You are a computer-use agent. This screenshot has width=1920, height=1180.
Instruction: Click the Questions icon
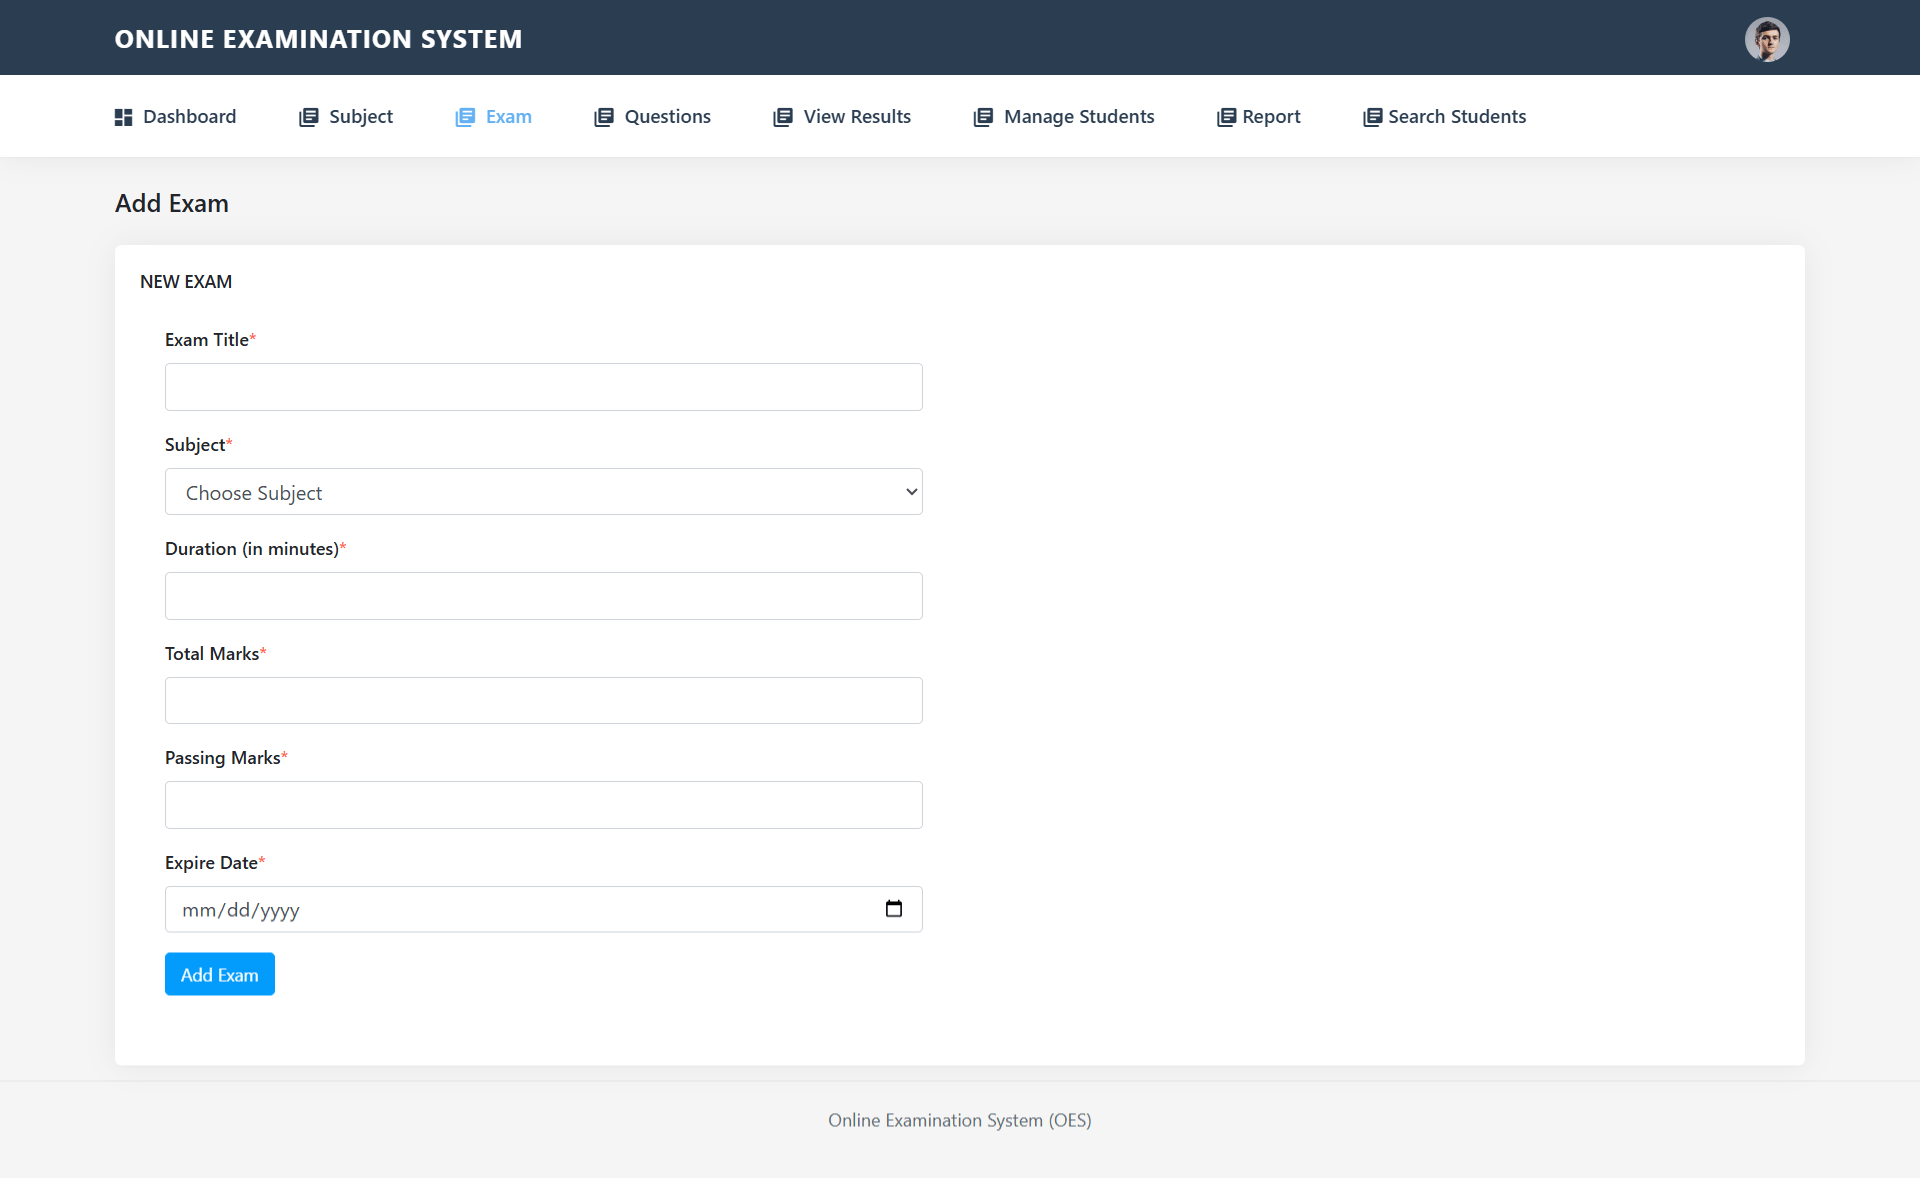click(603, 116)
